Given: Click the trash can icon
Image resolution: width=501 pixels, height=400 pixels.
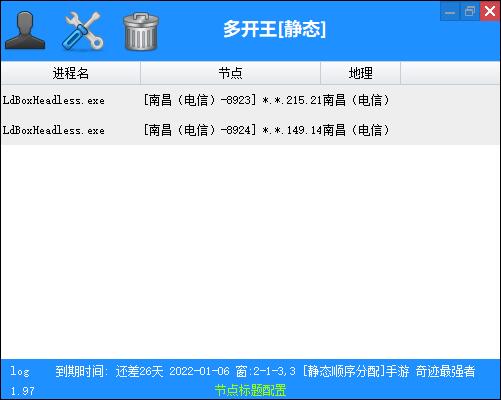Looking at the screenshot, I should [x=141, y=32].
